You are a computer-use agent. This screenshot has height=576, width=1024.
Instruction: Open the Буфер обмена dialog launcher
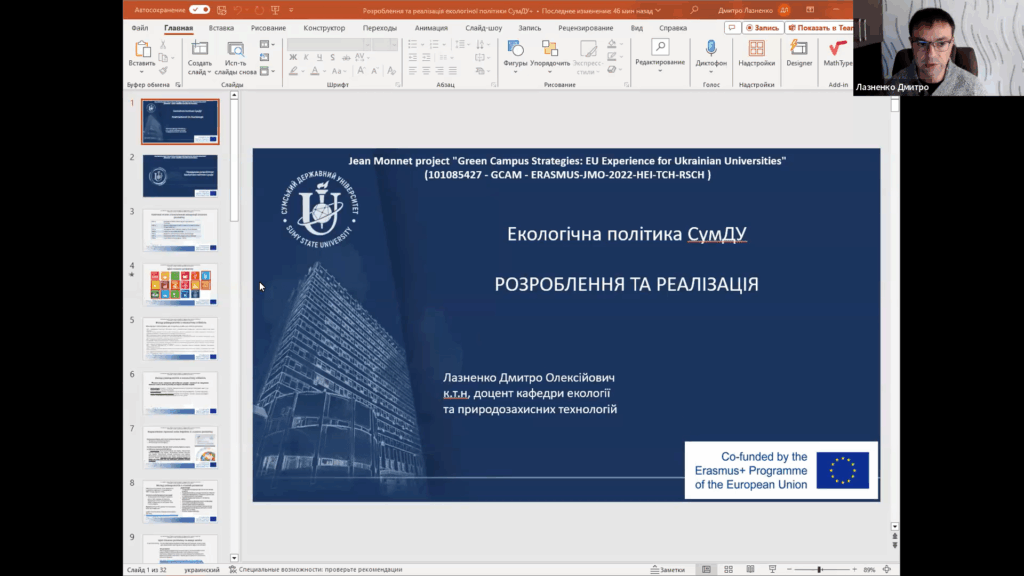[x=178, y=85]
